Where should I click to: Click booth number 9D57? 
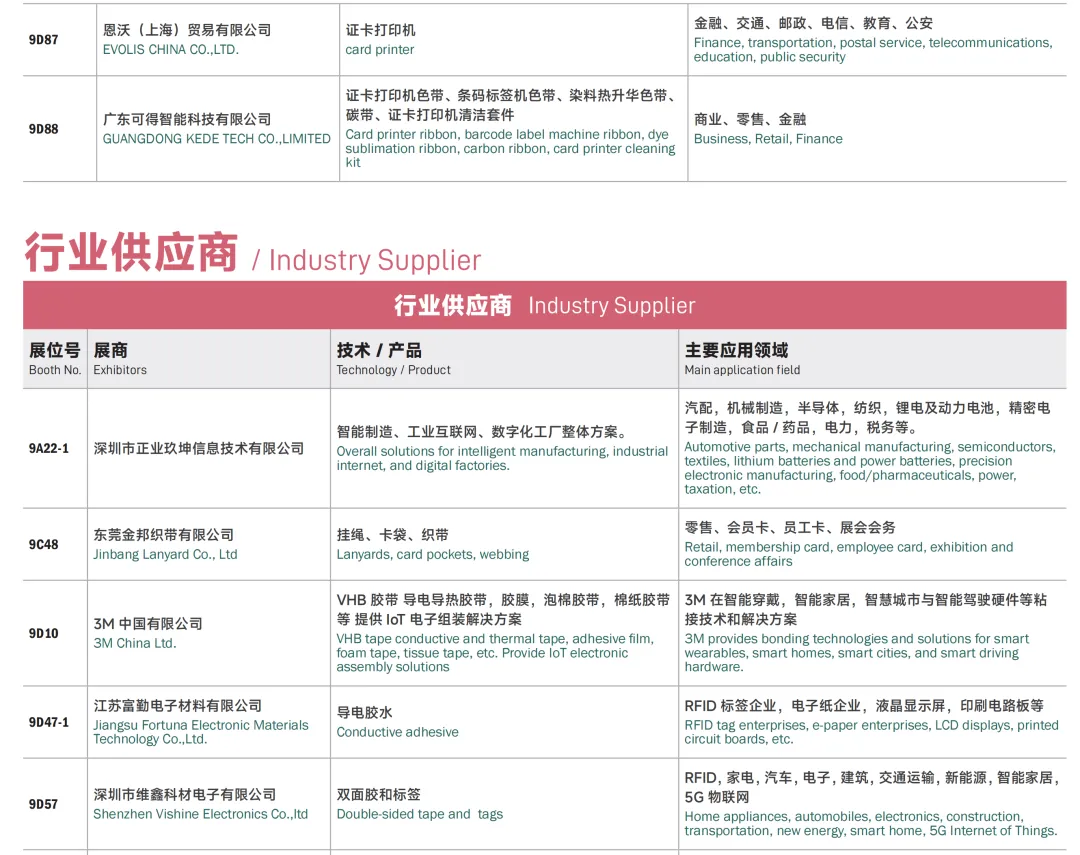pyautogui.click(x=43, y=804)
